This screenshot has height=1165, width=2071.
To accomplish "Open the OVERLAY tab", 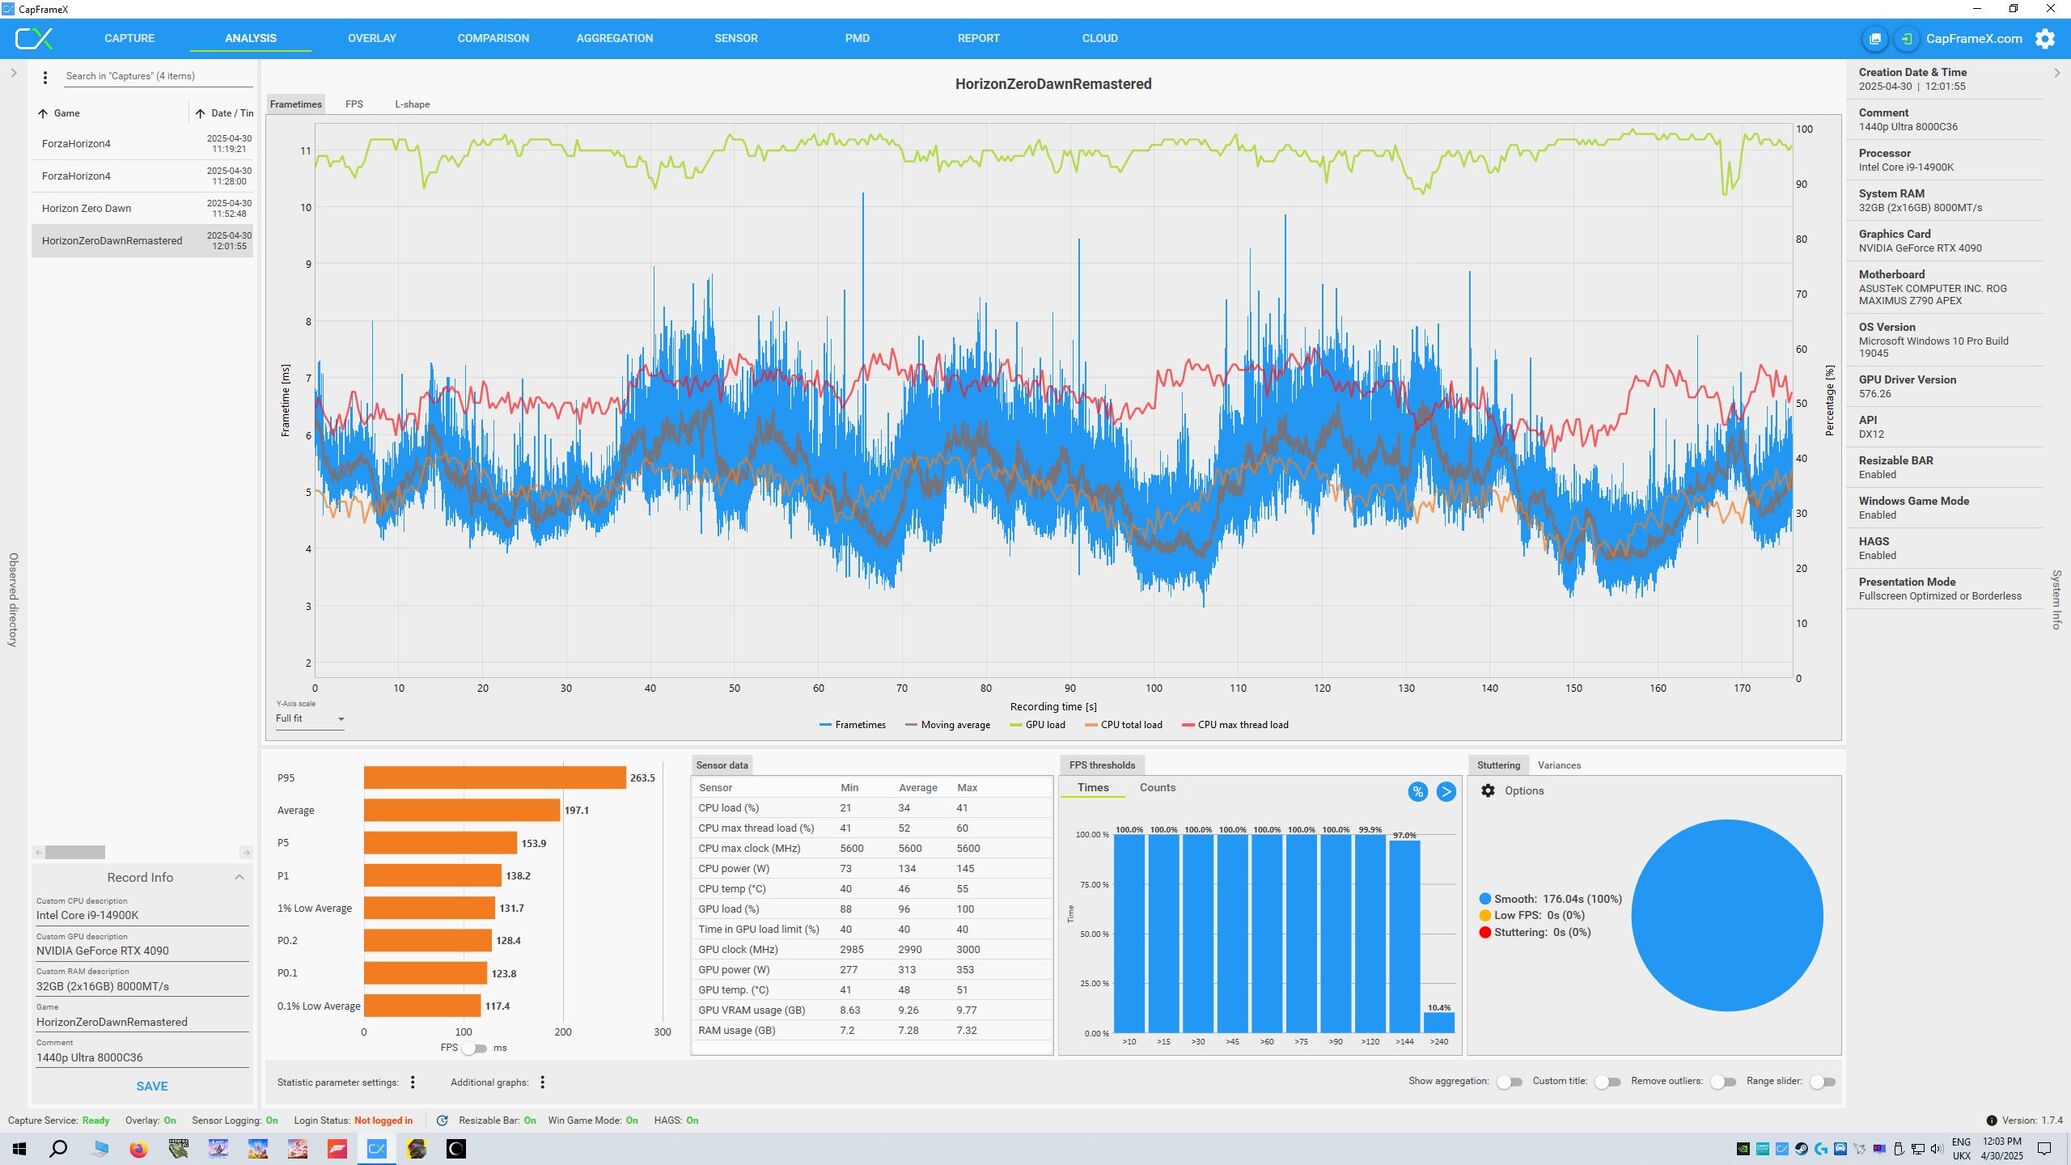I will coord(372,38).
